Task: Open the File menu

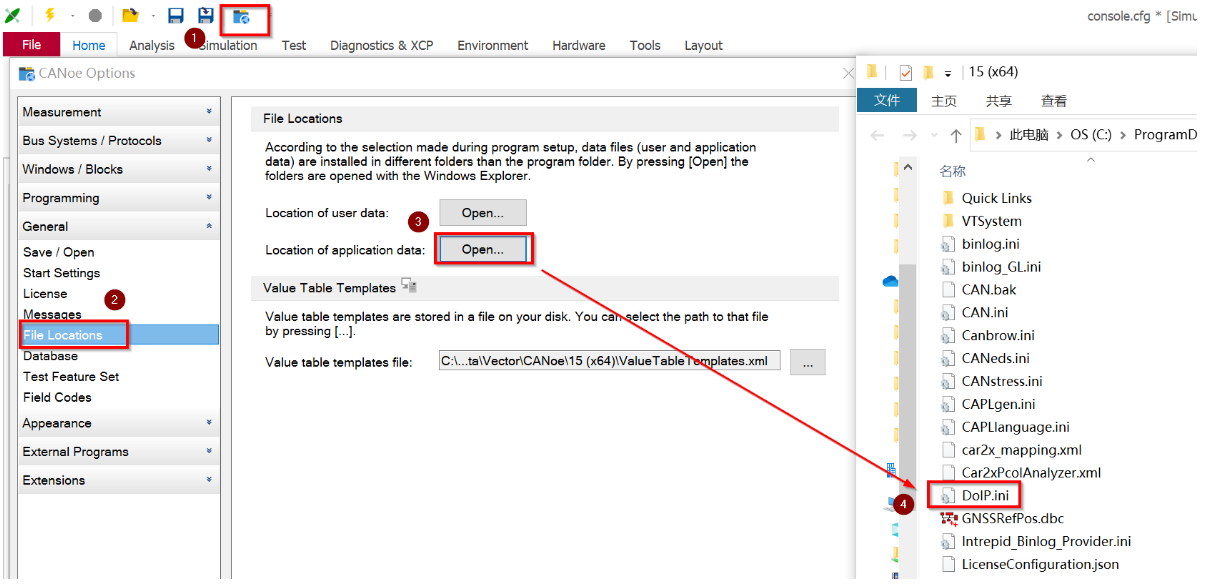Action: click(x=32, y=45)
